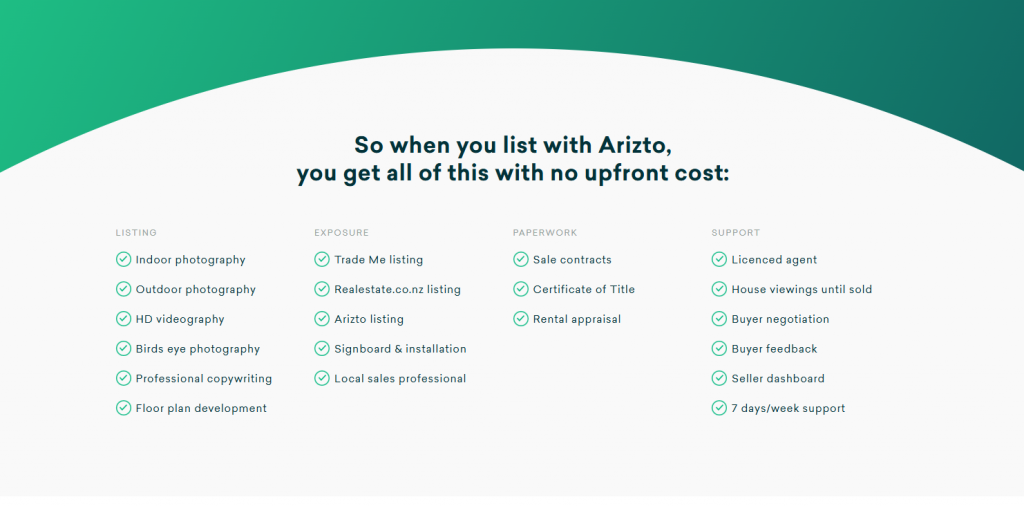Click the EXPOSURE column heading

point(341,233)
